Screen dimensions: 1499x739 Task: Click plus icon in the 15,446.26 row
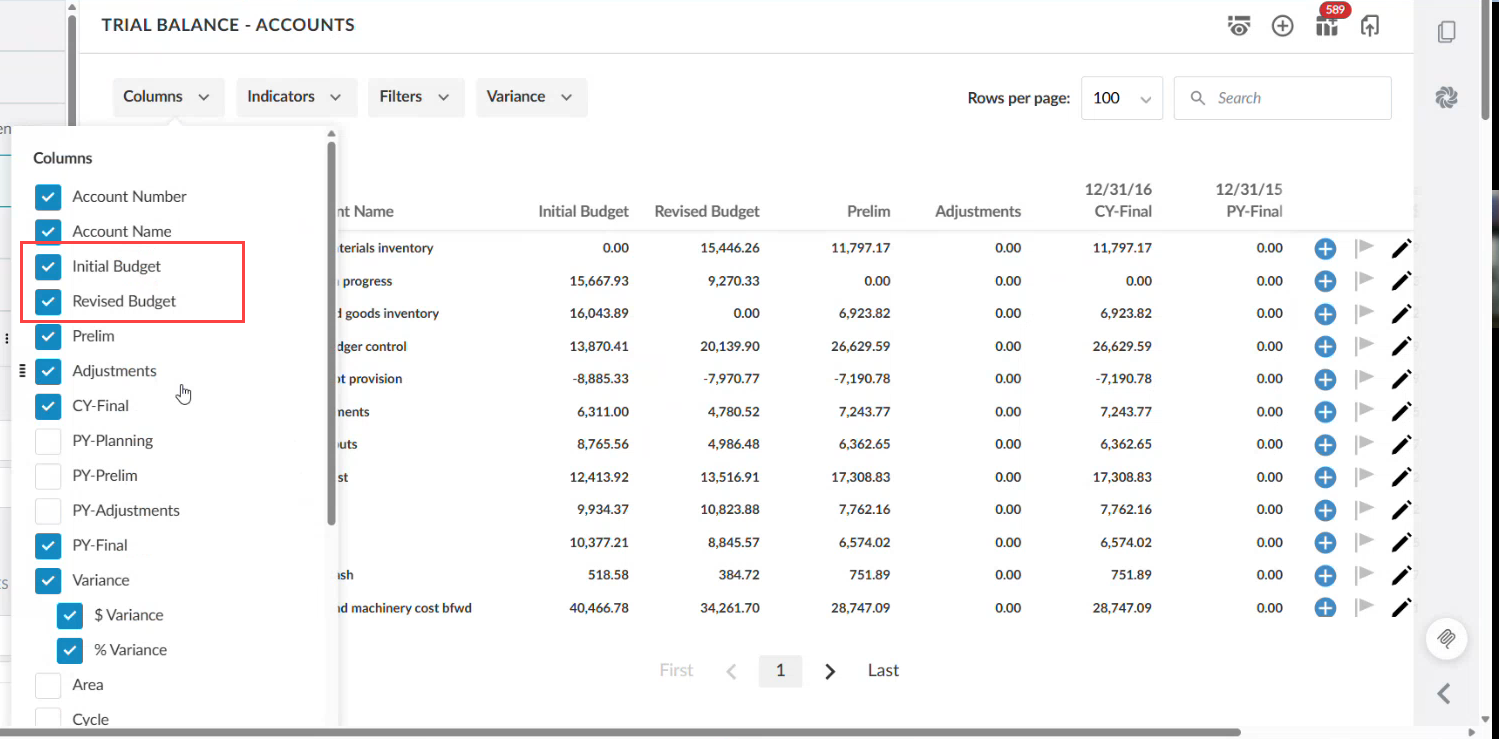(1325, 248)
